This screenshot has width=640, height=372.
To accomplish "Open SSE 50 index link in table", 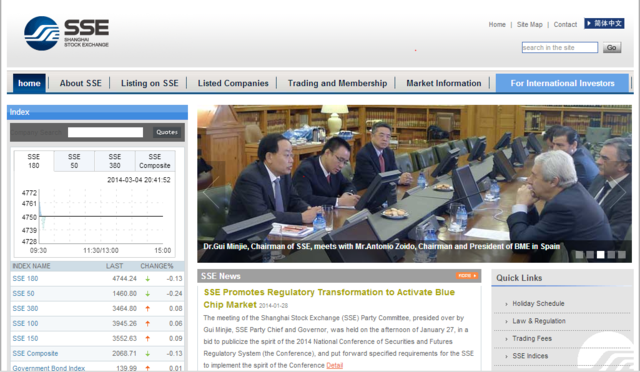I will pyautogui.click(x=23, y=294).
